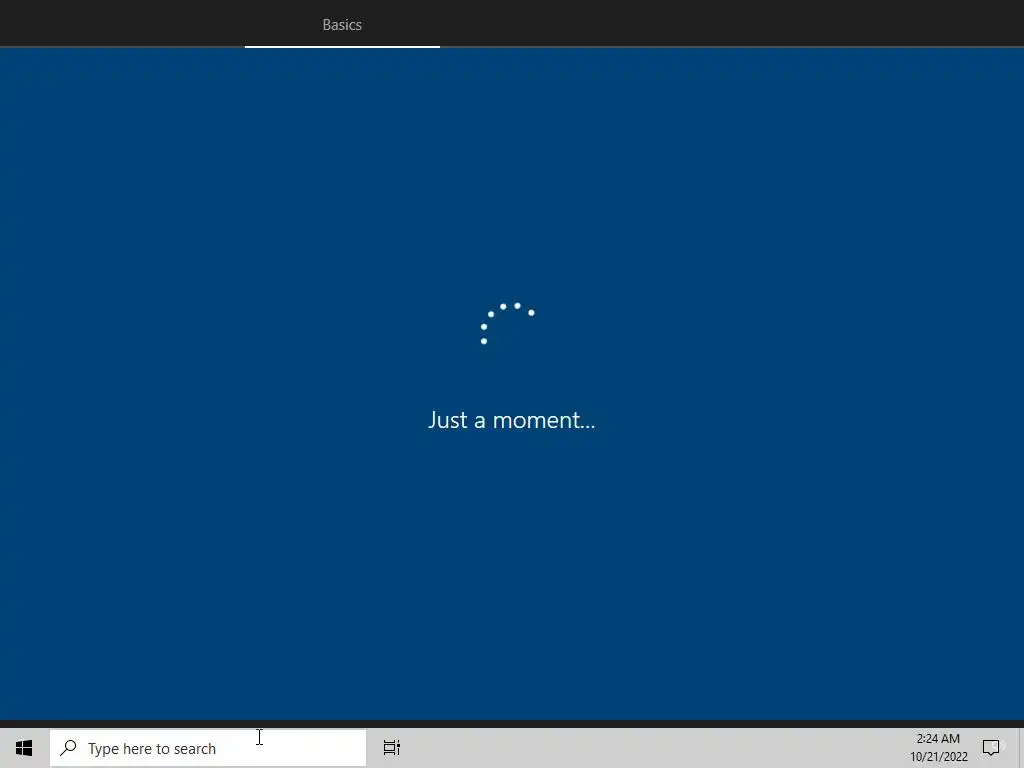Open the Windows Start menu
Image resolution: width=1024 pixels, height=768 pixels.
coord(24,748)
